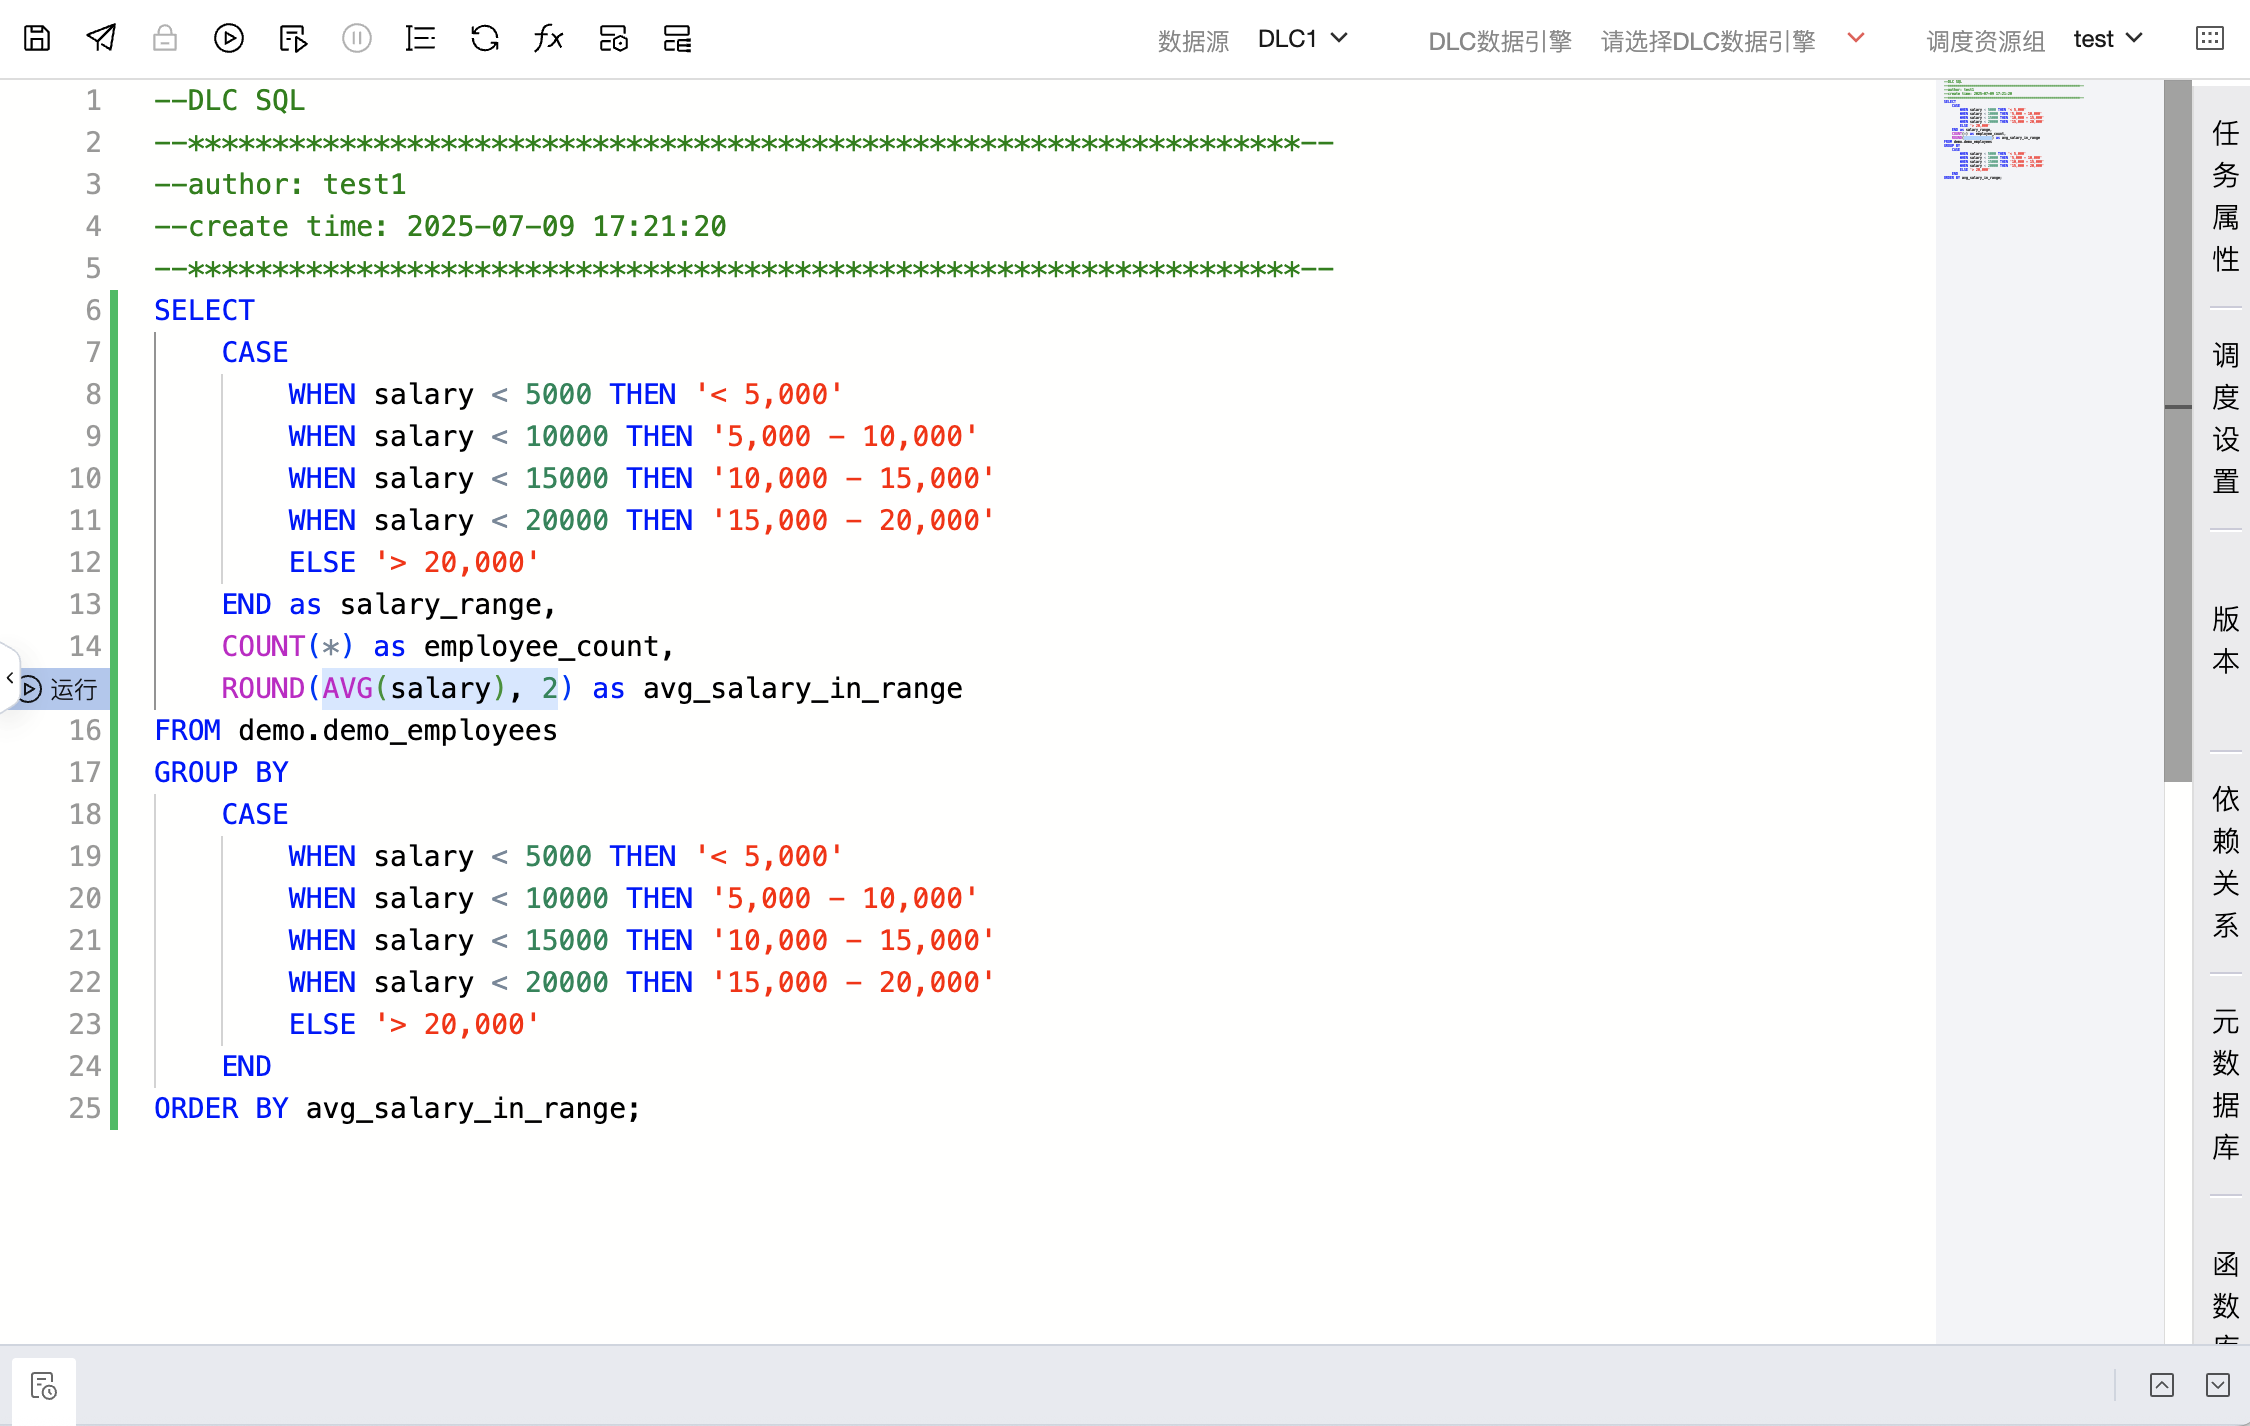
Task: Click the play run icon in toolbar
Action: coord(229,39)
